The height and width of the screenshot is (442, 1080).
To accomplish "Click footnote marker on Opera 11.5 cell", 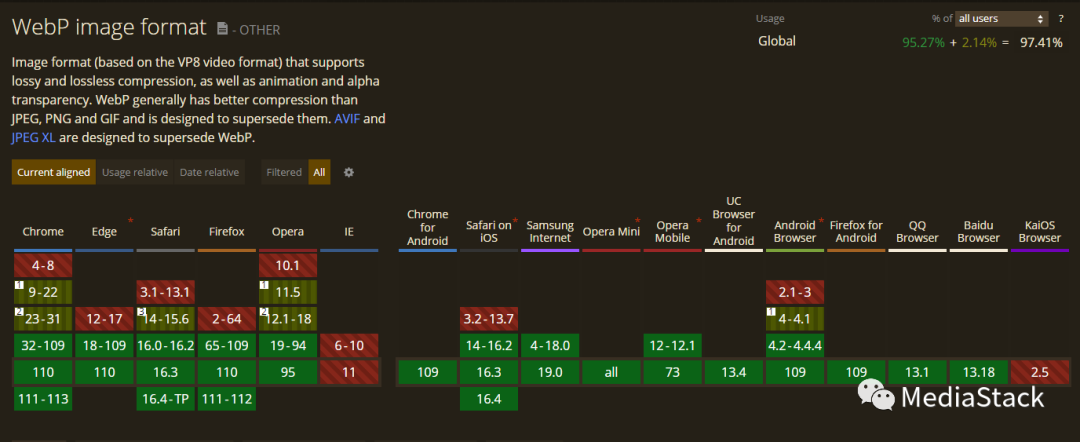I will point(264,286).
